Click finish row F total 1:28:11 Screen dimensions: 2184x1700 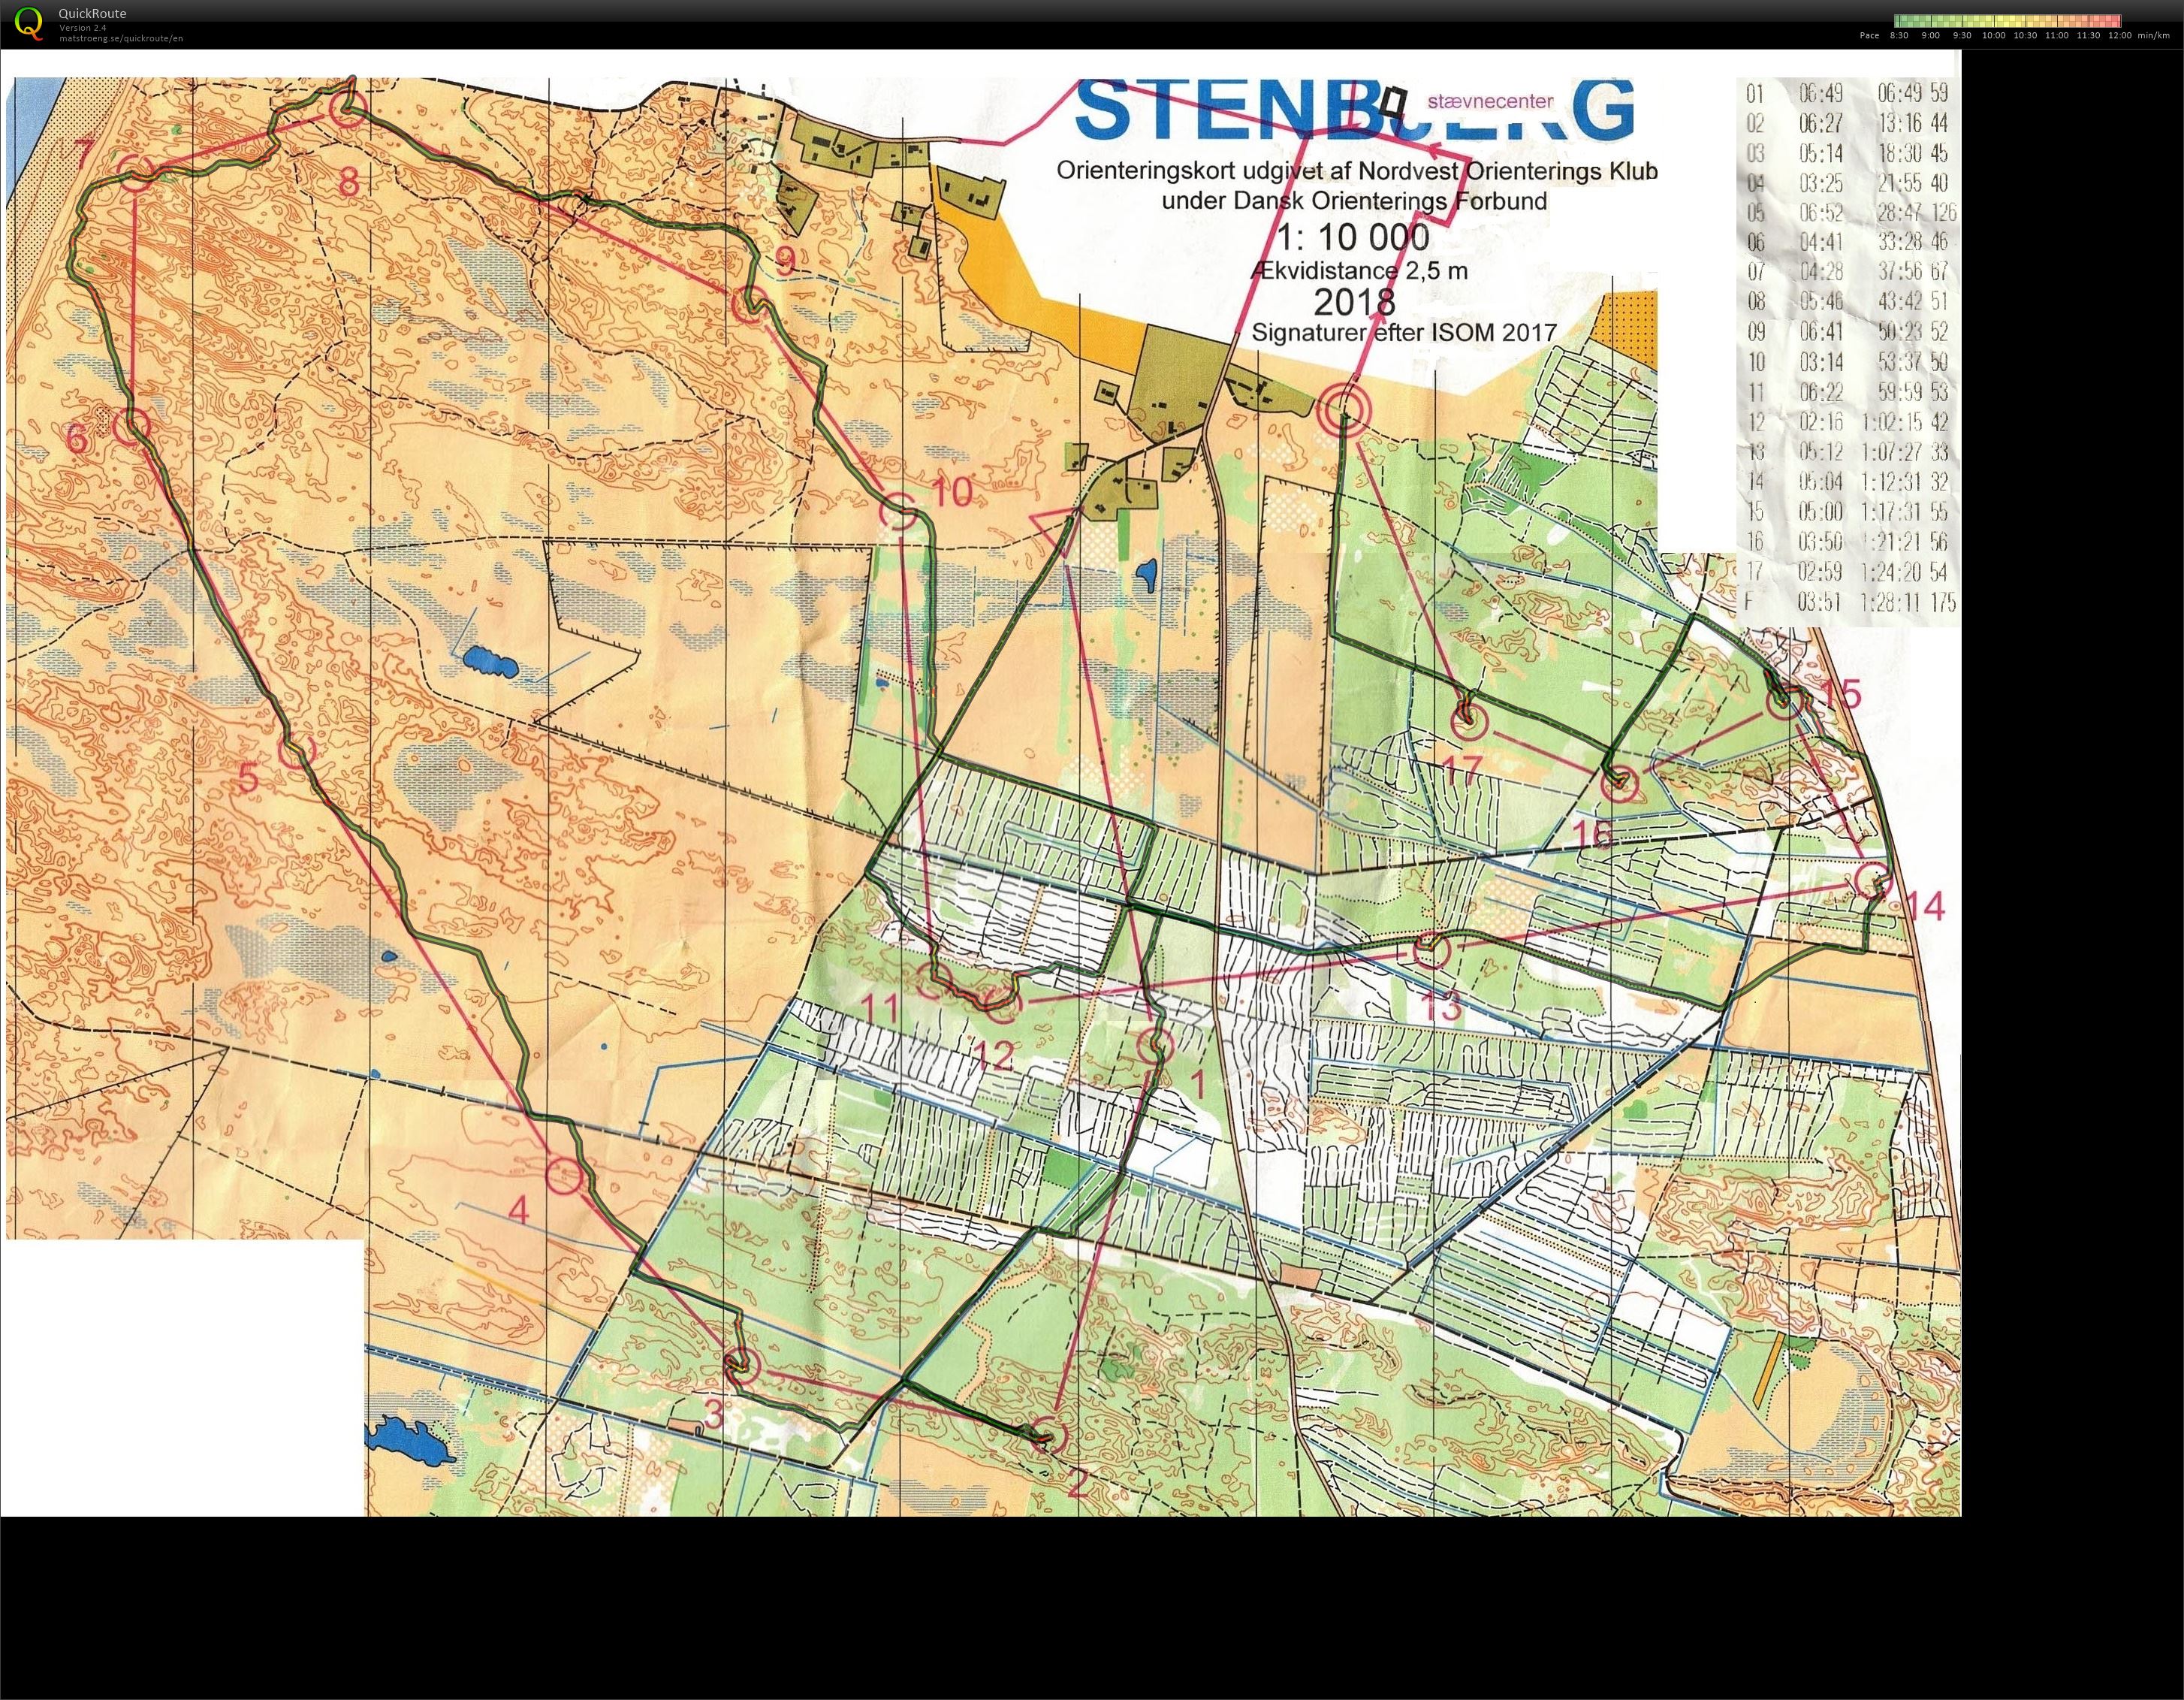tap(1891, 603)
